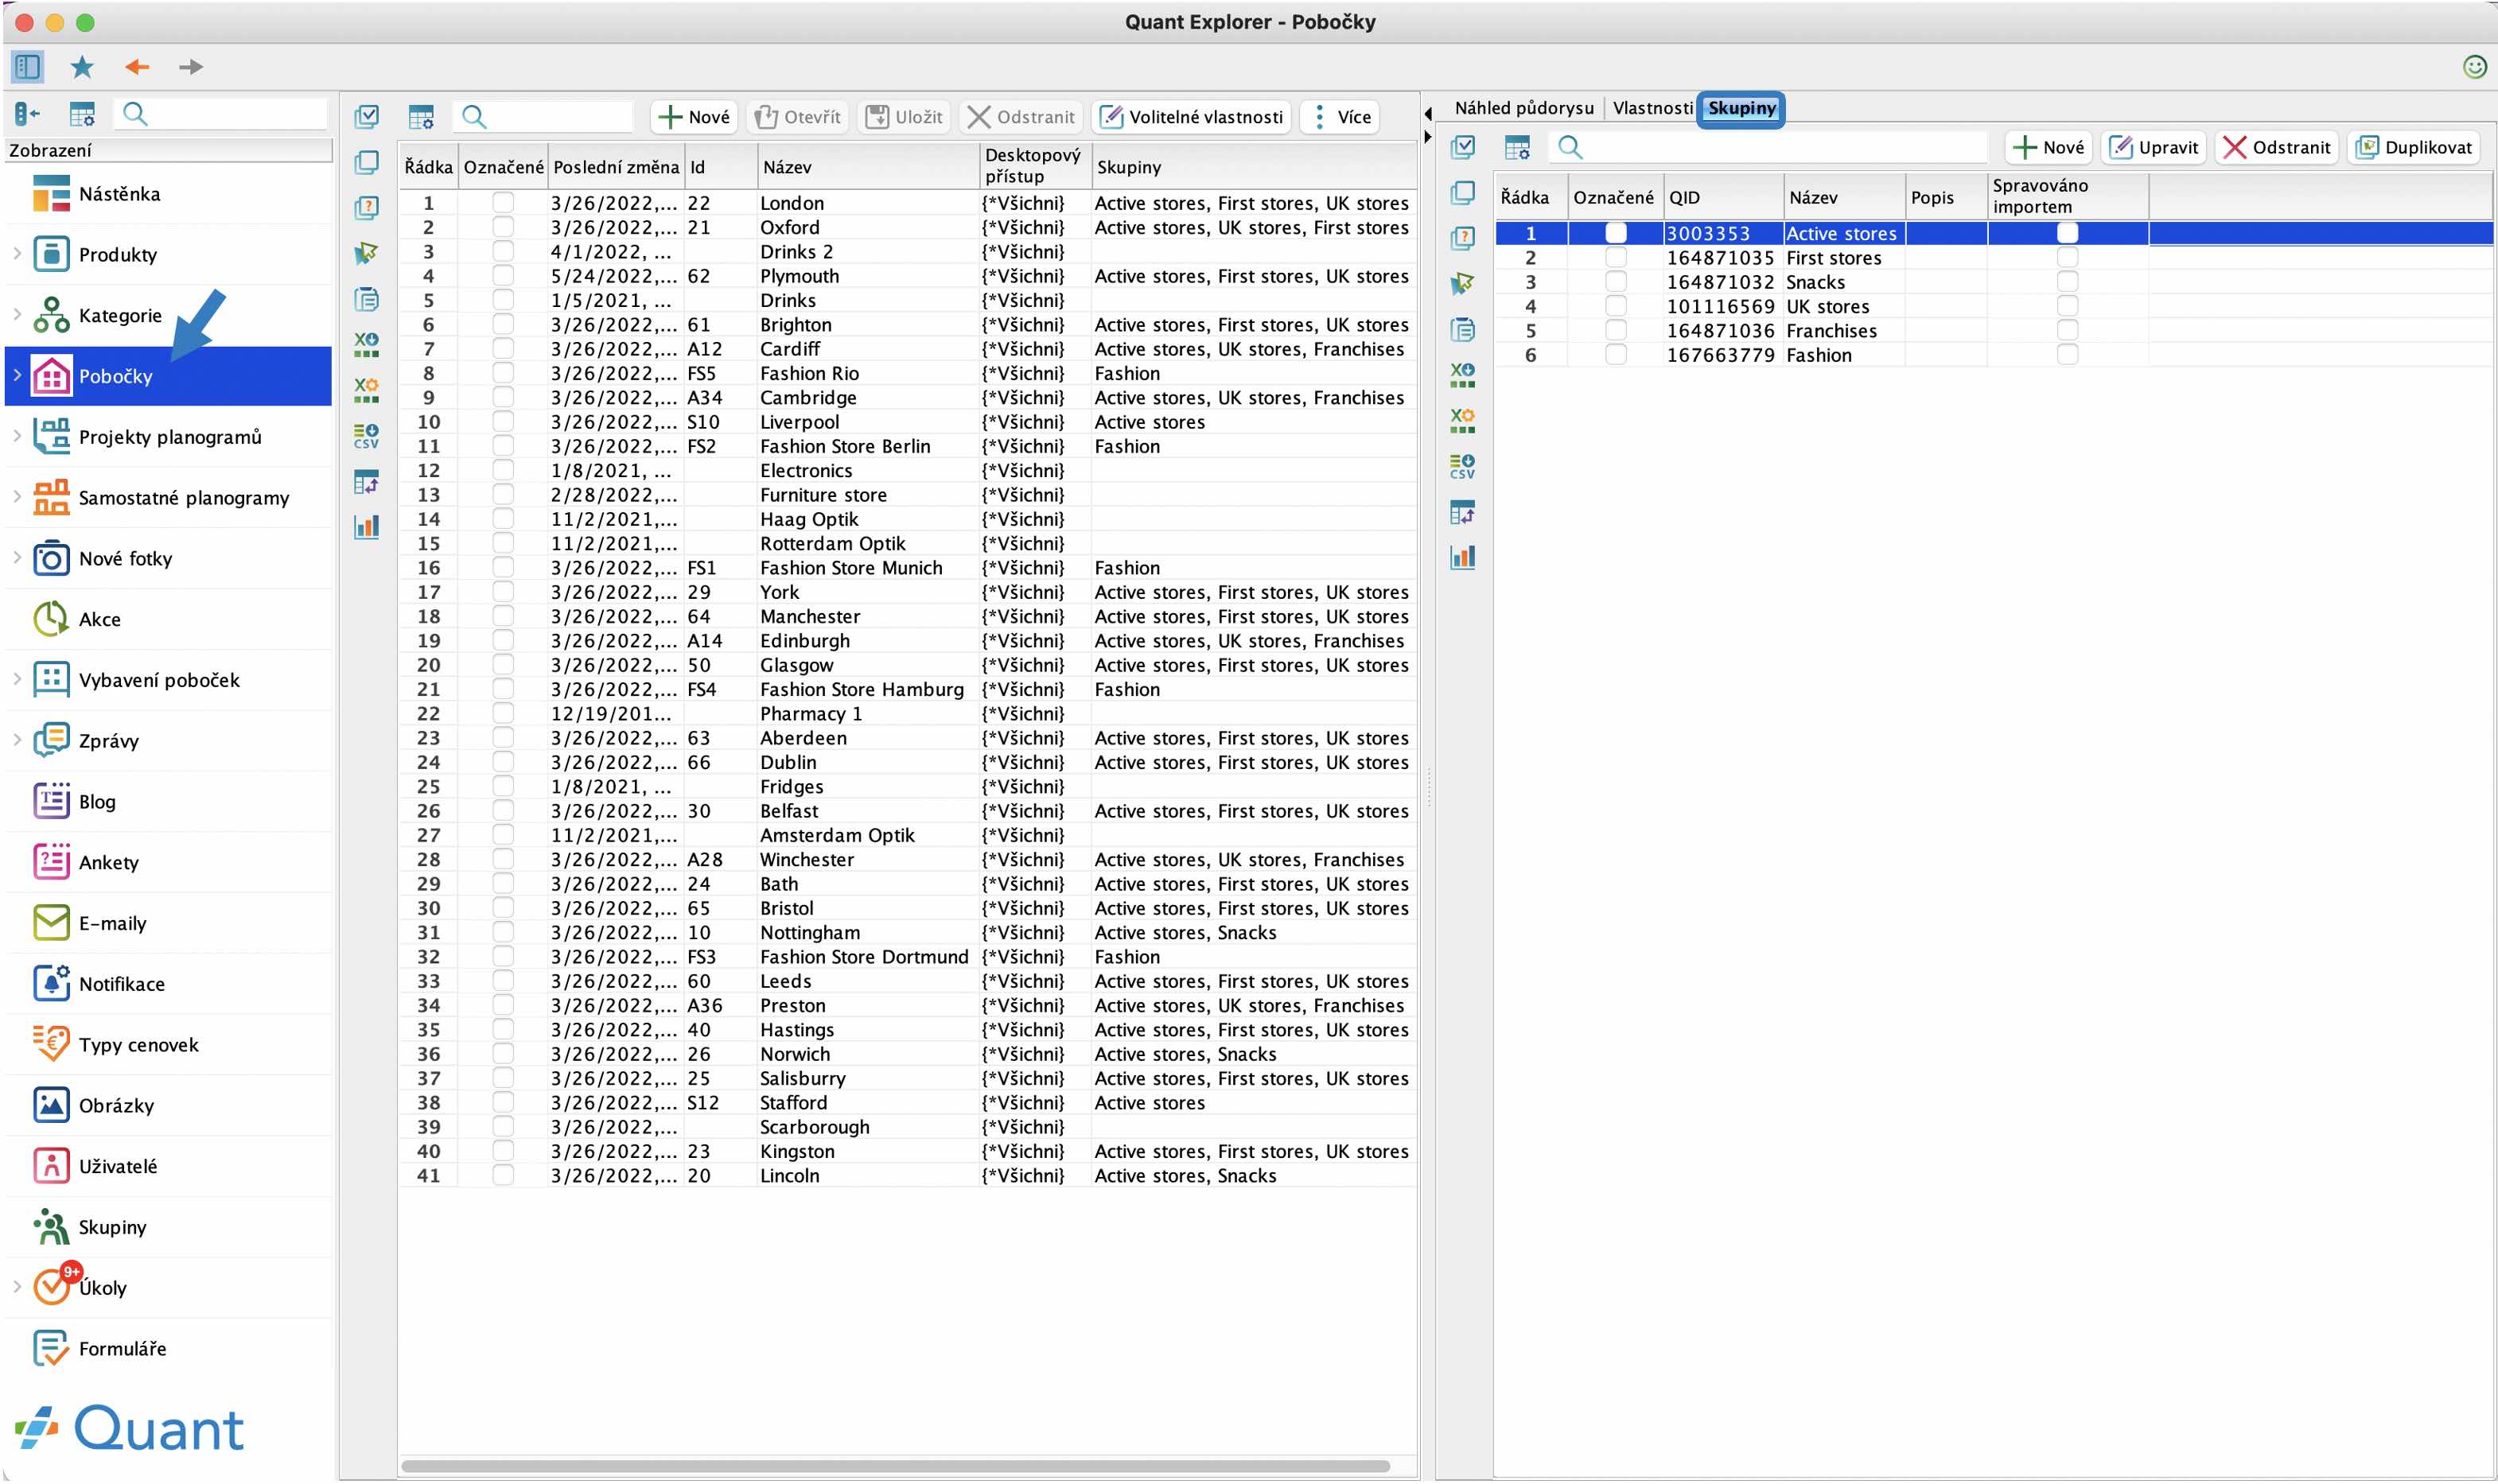Click Volitelné vlastnosti button
Image resolution: width=2498 pixels, height=1484 pixels.
[1192, 117]
